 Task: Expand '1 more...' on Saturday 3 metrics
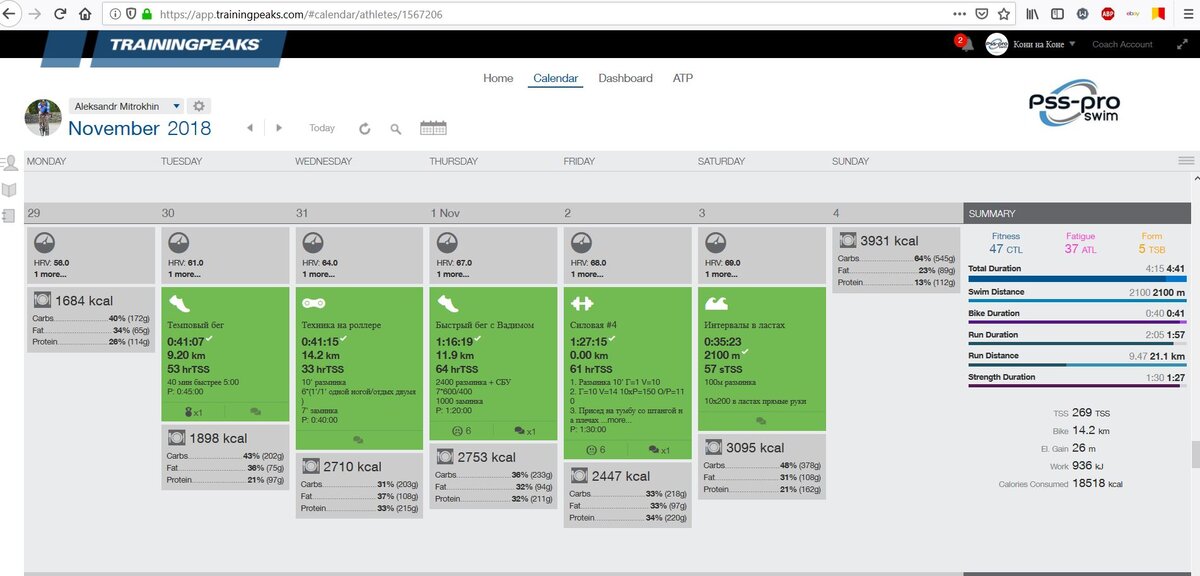pyautogui.click(x=722, y=274)
